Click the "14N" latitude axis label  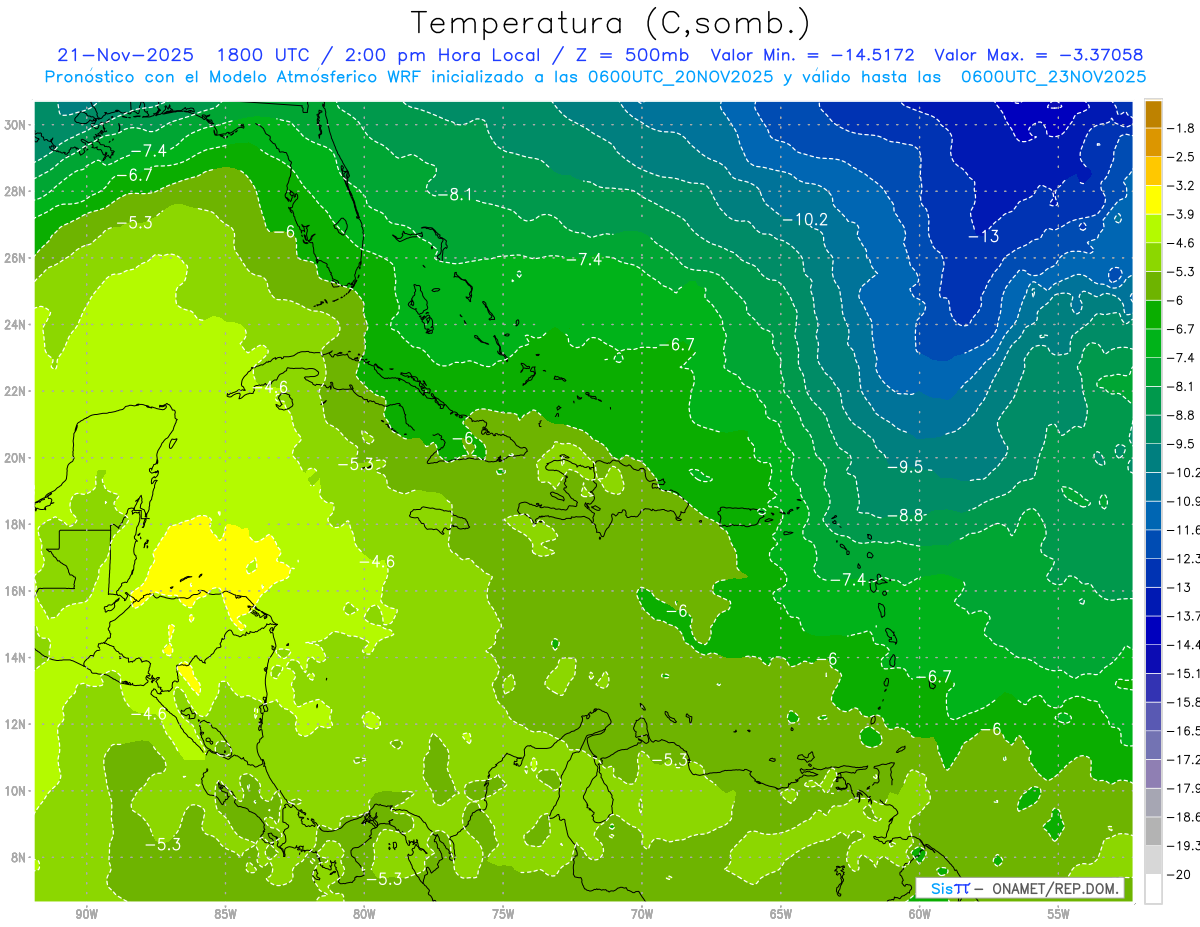click(17, 657)
